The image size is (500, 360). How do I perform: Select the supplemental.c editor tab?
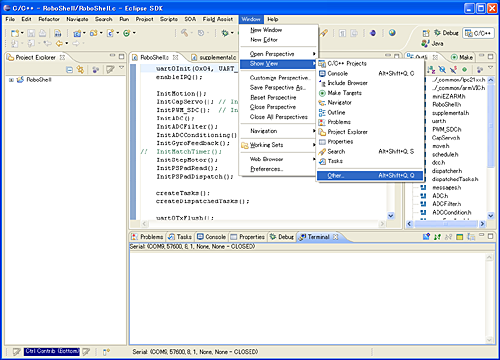[214, 57]
